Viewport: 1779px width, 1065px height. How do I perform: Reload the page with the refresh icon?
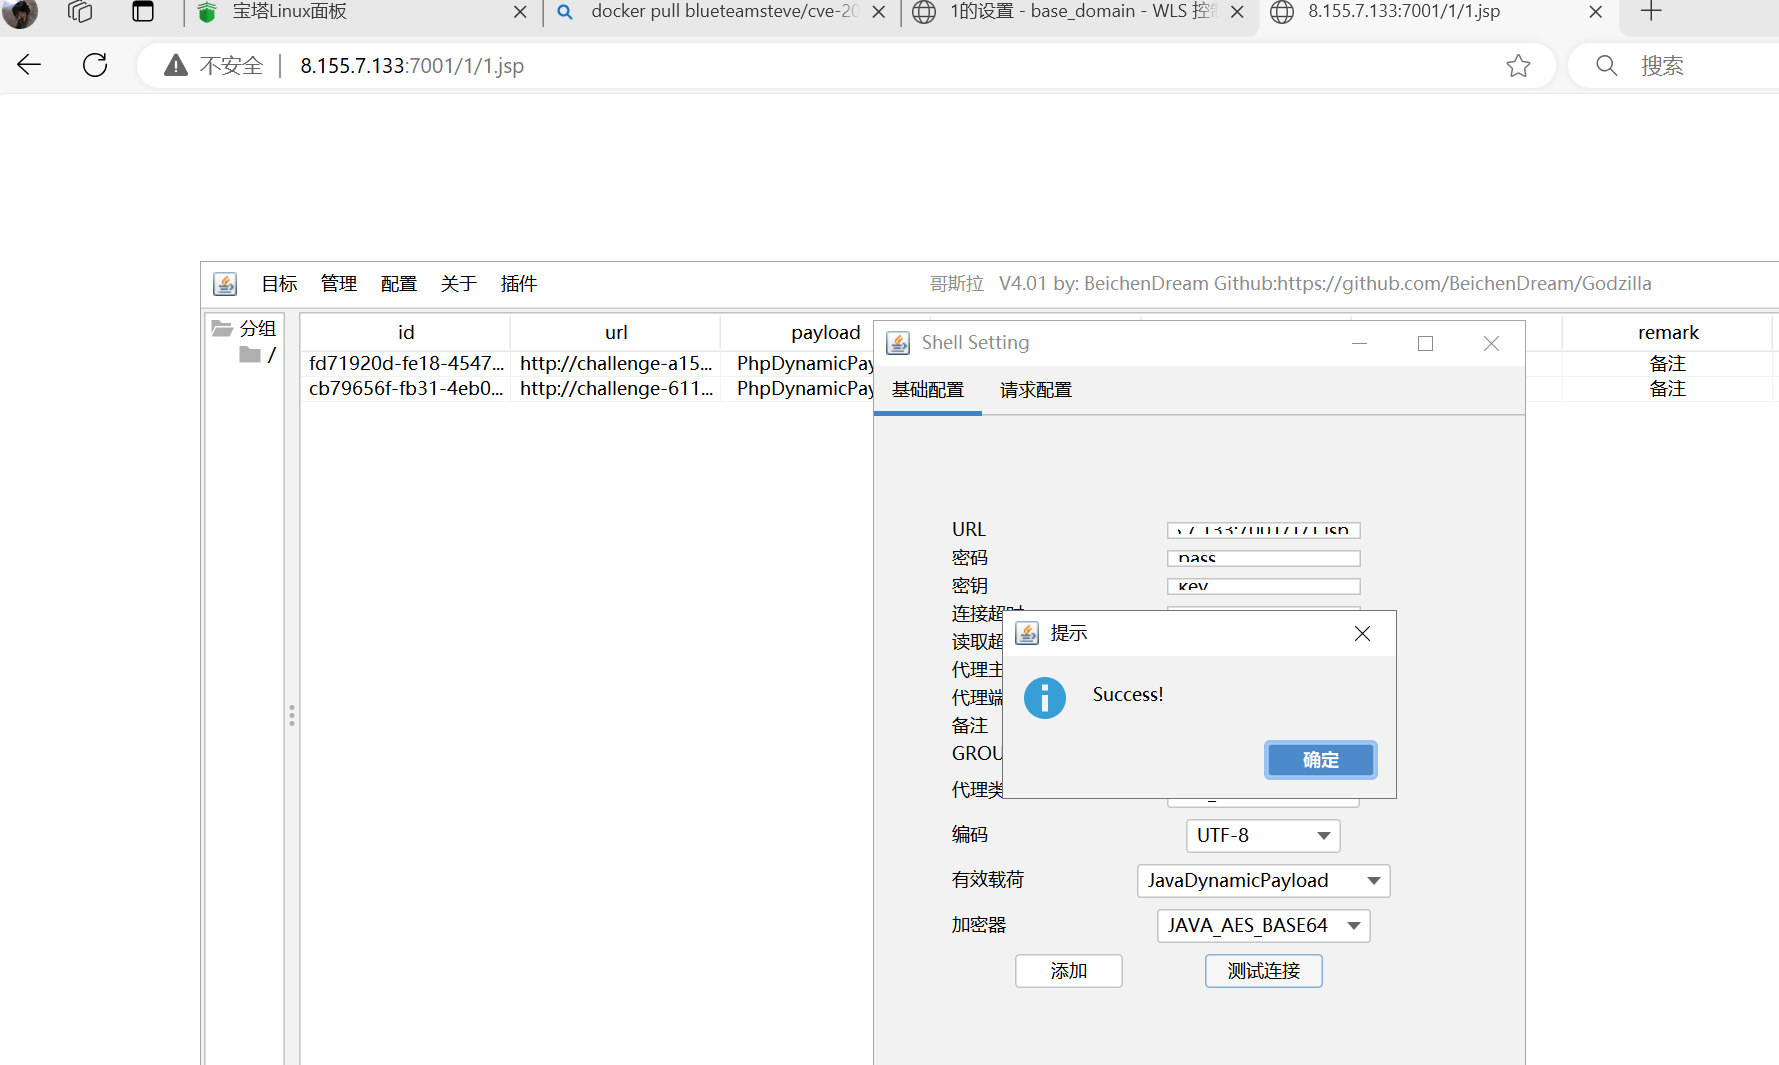coord(95,65)
